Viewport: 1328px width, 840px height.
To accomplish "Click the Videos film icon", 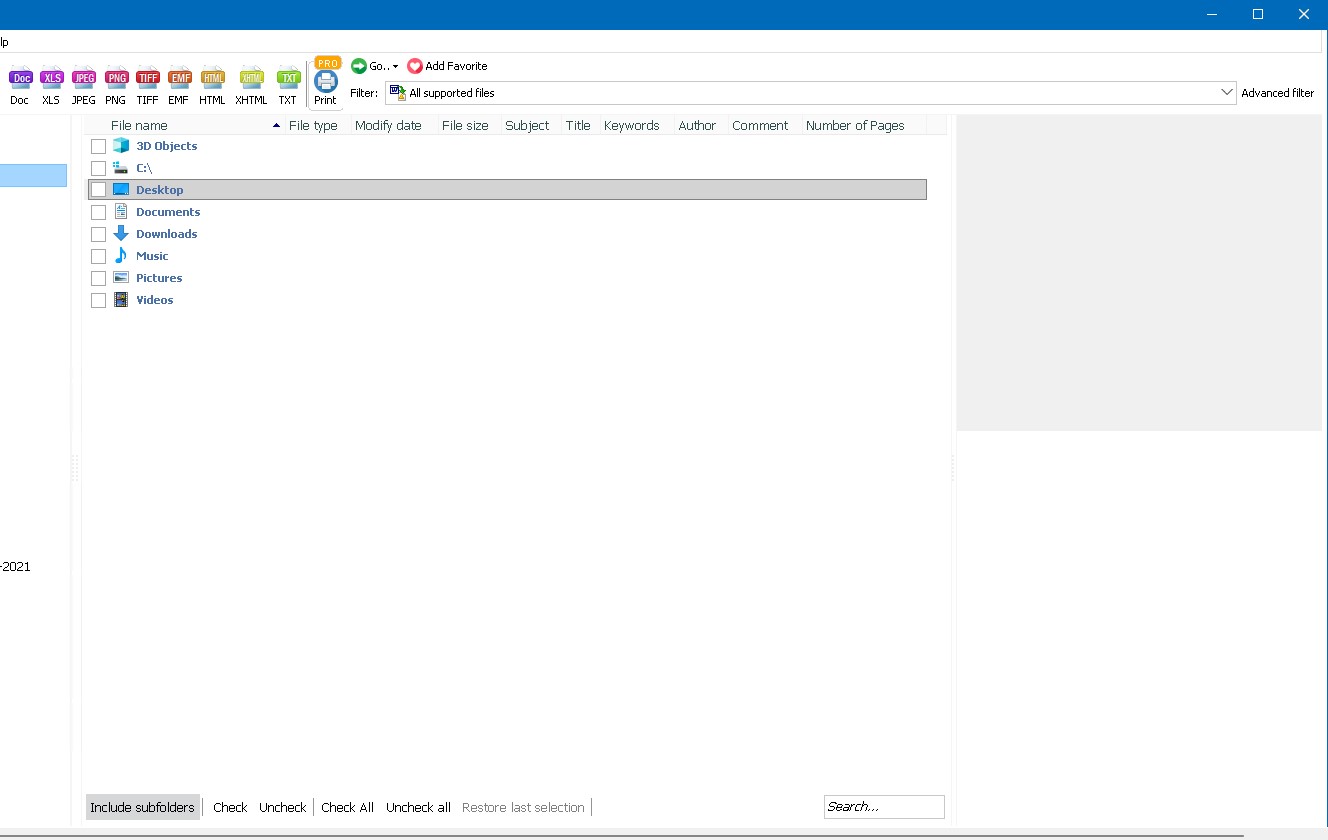I will [121, 300].
